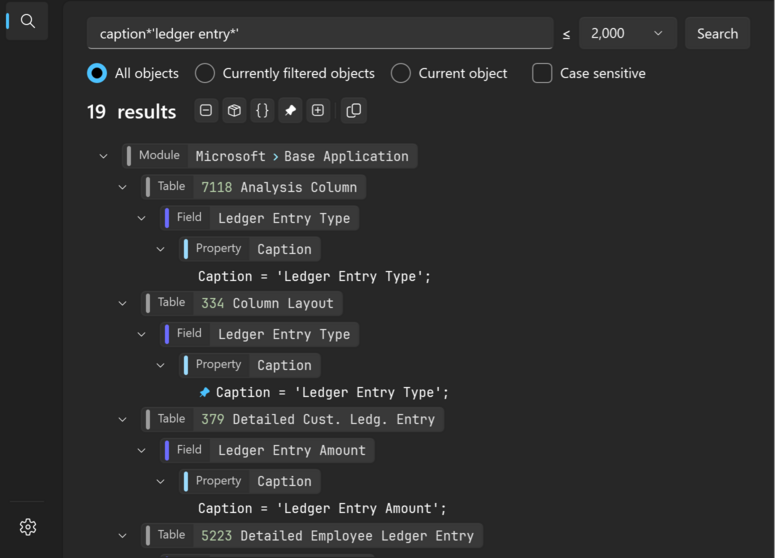
Task: Click the search query input field
Action: tap(320, 33)
